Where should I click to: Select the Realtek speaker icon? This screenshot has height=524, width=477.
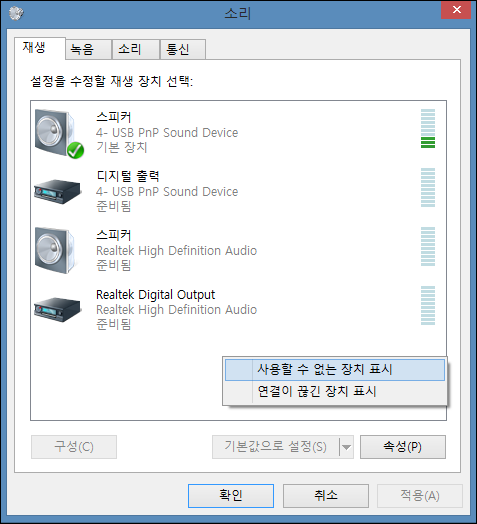56,250
